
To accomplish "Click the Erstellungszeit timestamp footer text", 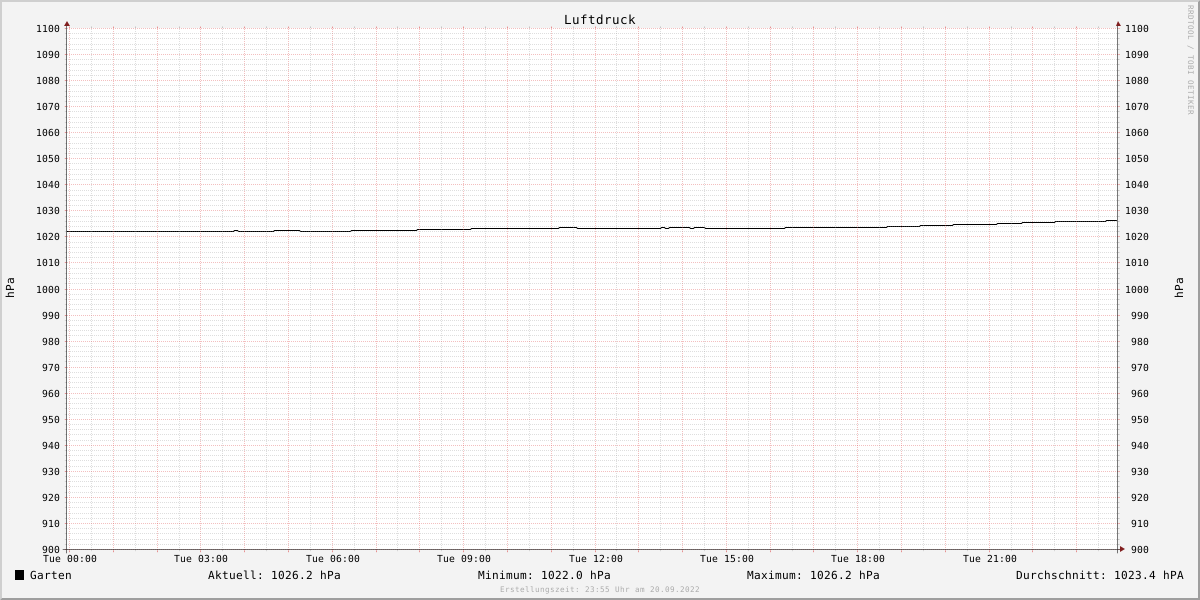I will tap(600, 590).
